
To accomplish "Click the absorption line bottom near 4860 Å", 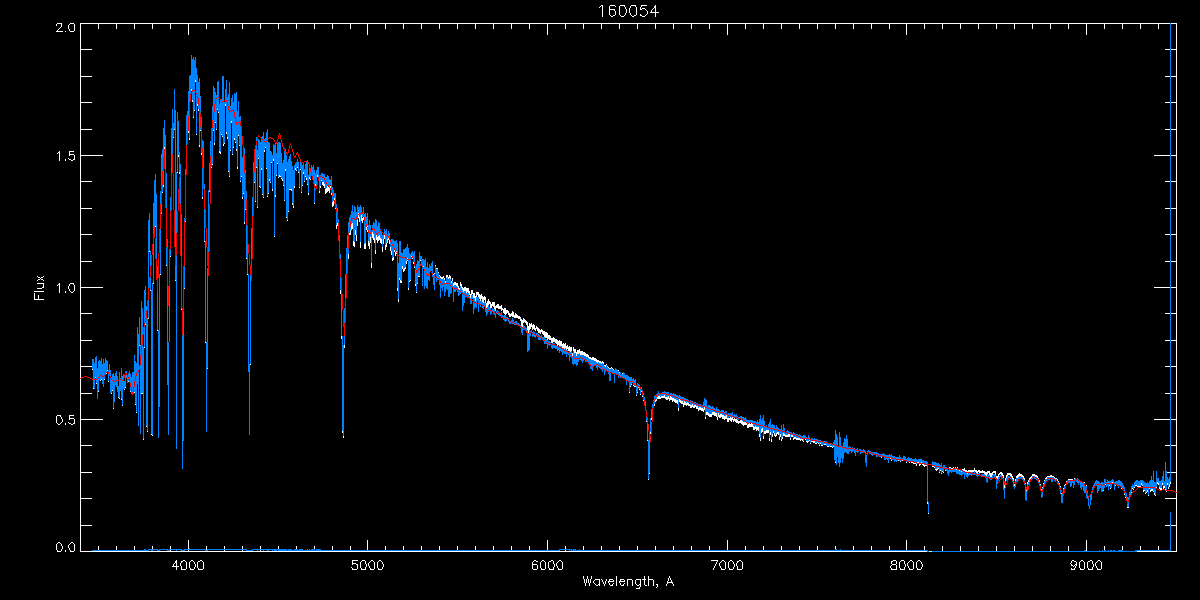I will coord(343,430).
